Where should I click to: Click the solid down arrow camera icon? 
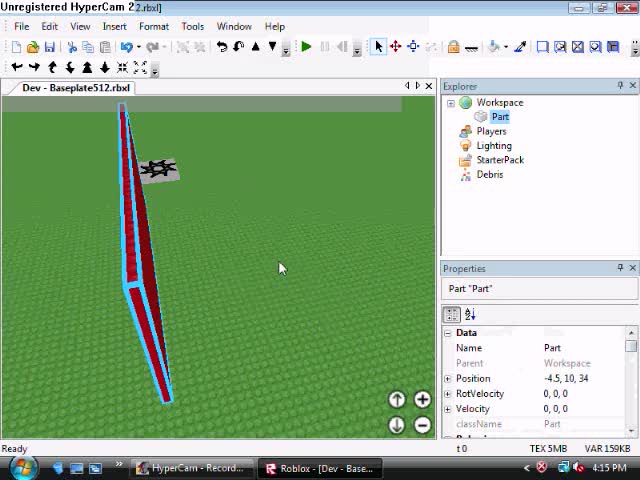click(105, 67)
